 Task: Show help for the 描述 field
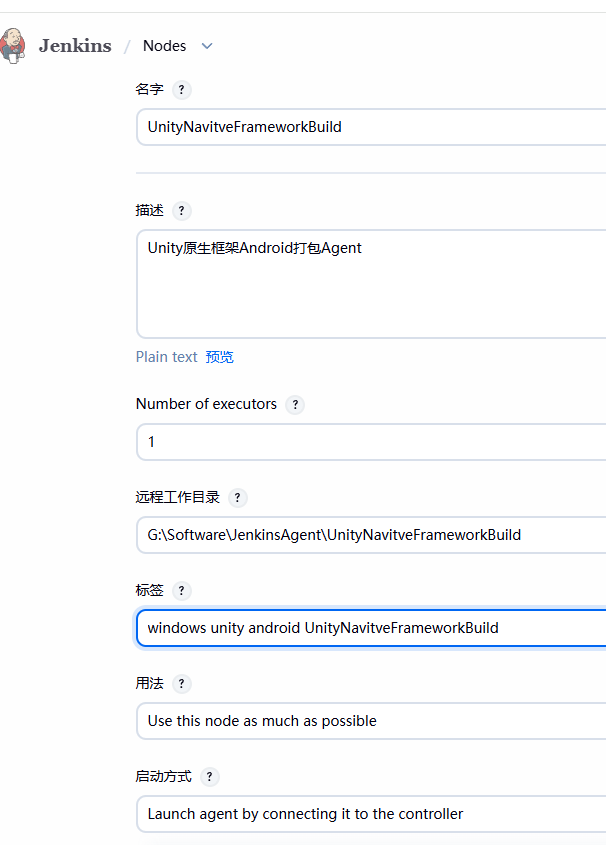click(182, 211)
